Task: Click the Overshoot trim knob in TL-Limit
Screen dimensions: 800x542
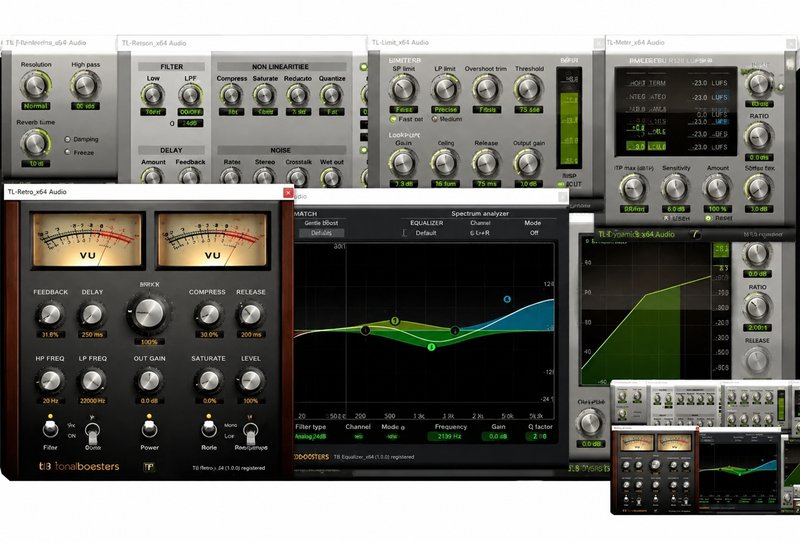Action: click(486, 89)
